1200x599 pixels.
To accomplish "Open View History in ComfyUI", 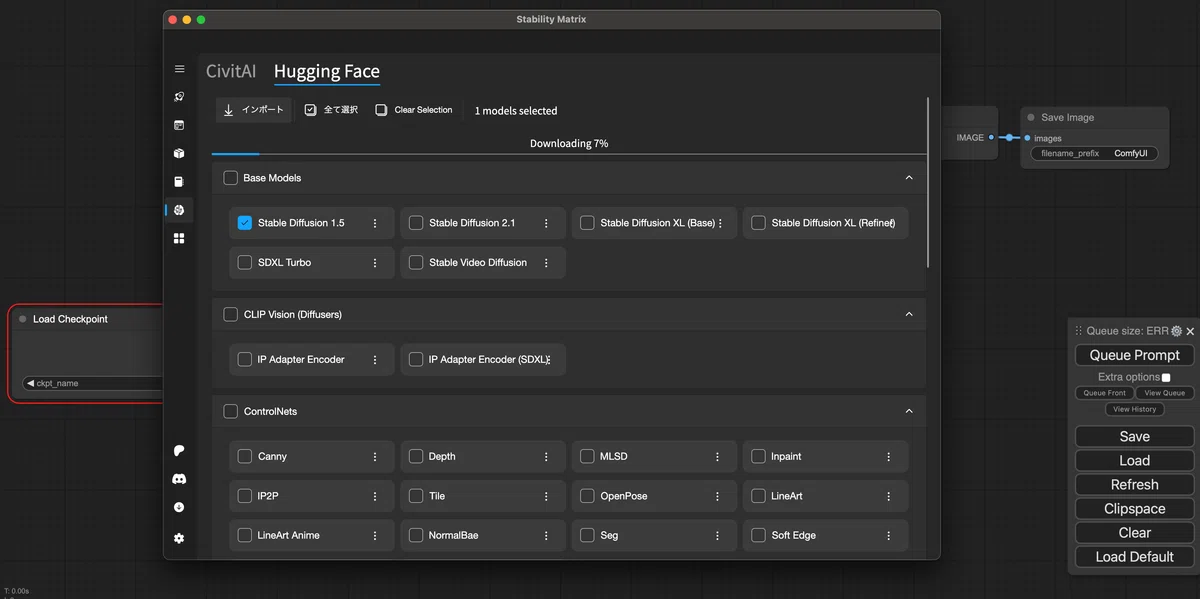I will click(x=1135, y=409).
